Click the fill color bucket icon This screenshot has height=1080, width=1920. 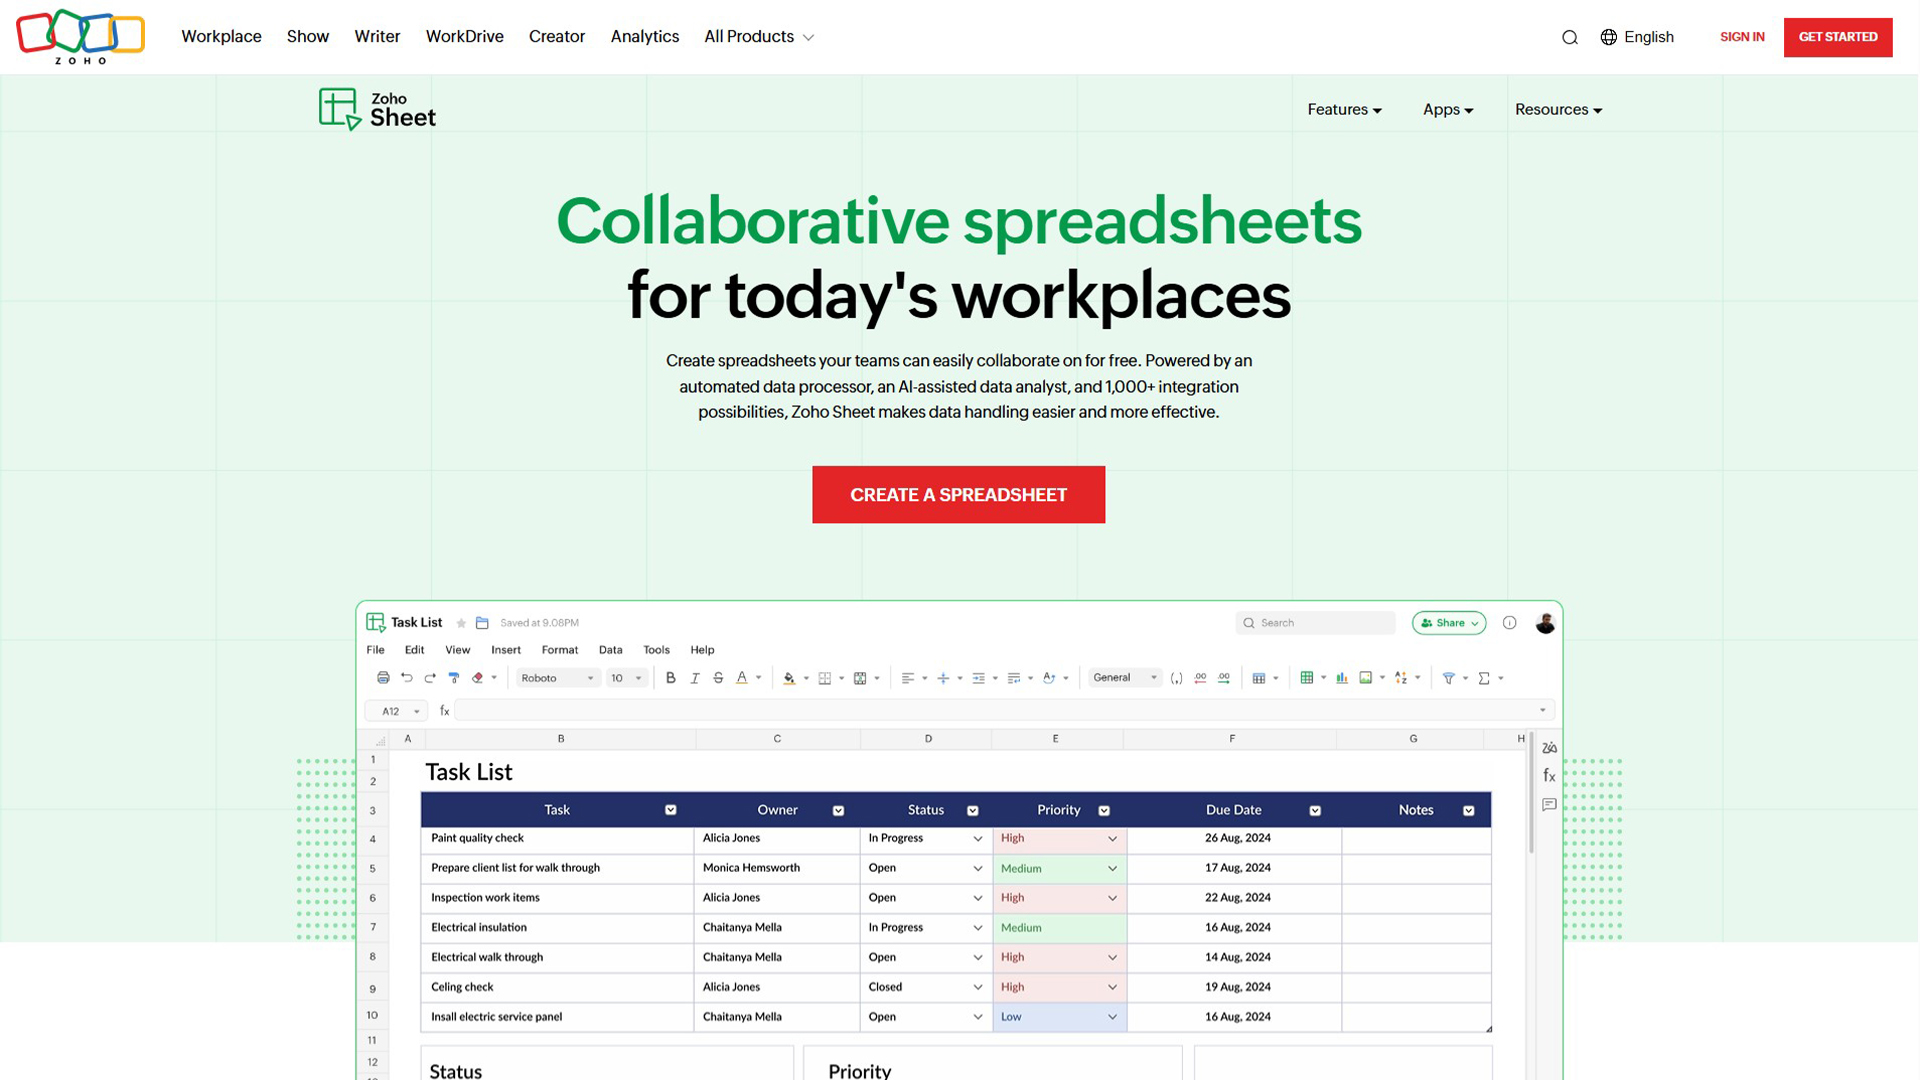click(x=789, y=678)
